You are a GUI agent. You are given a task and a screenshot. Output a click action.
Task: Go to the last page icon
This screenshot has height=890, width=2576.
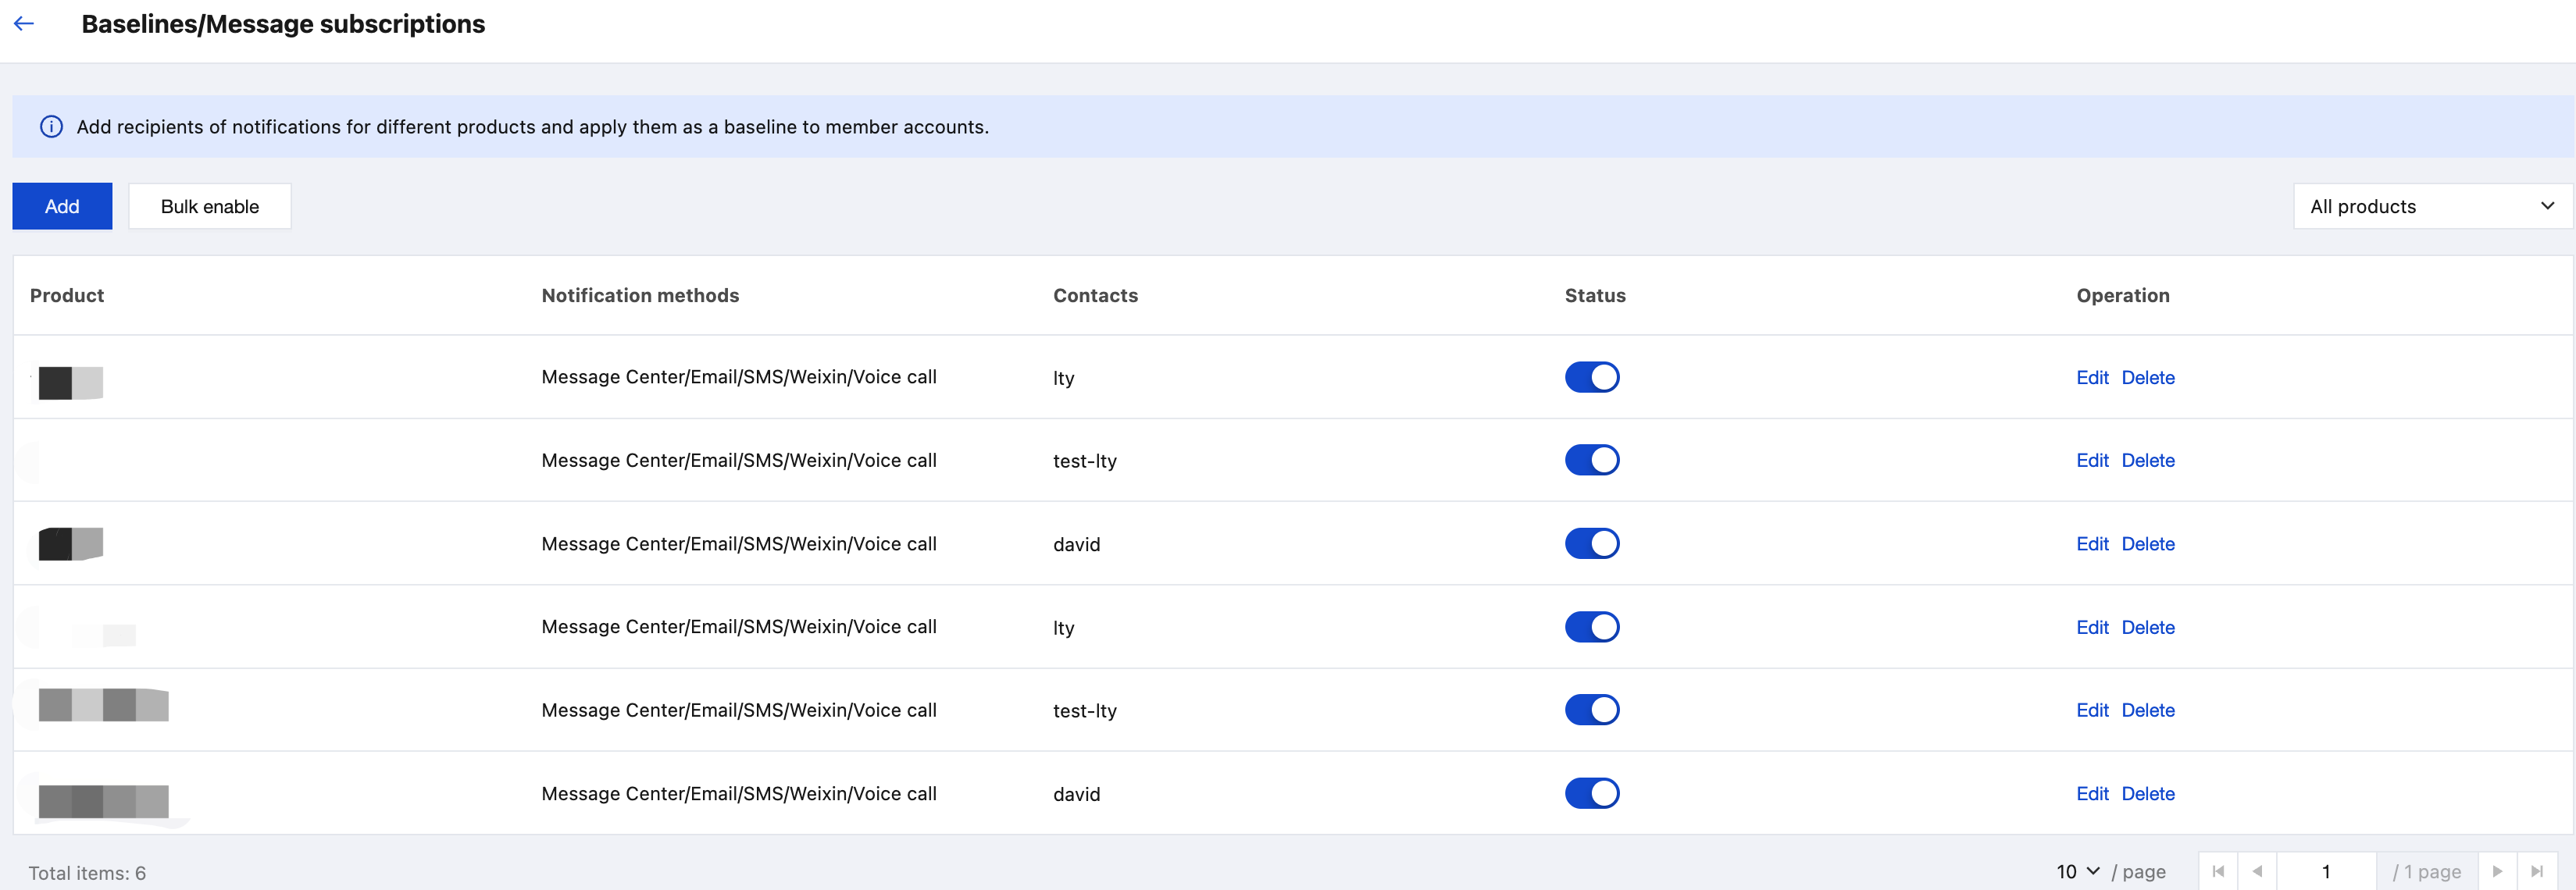tap(2537, 871)
